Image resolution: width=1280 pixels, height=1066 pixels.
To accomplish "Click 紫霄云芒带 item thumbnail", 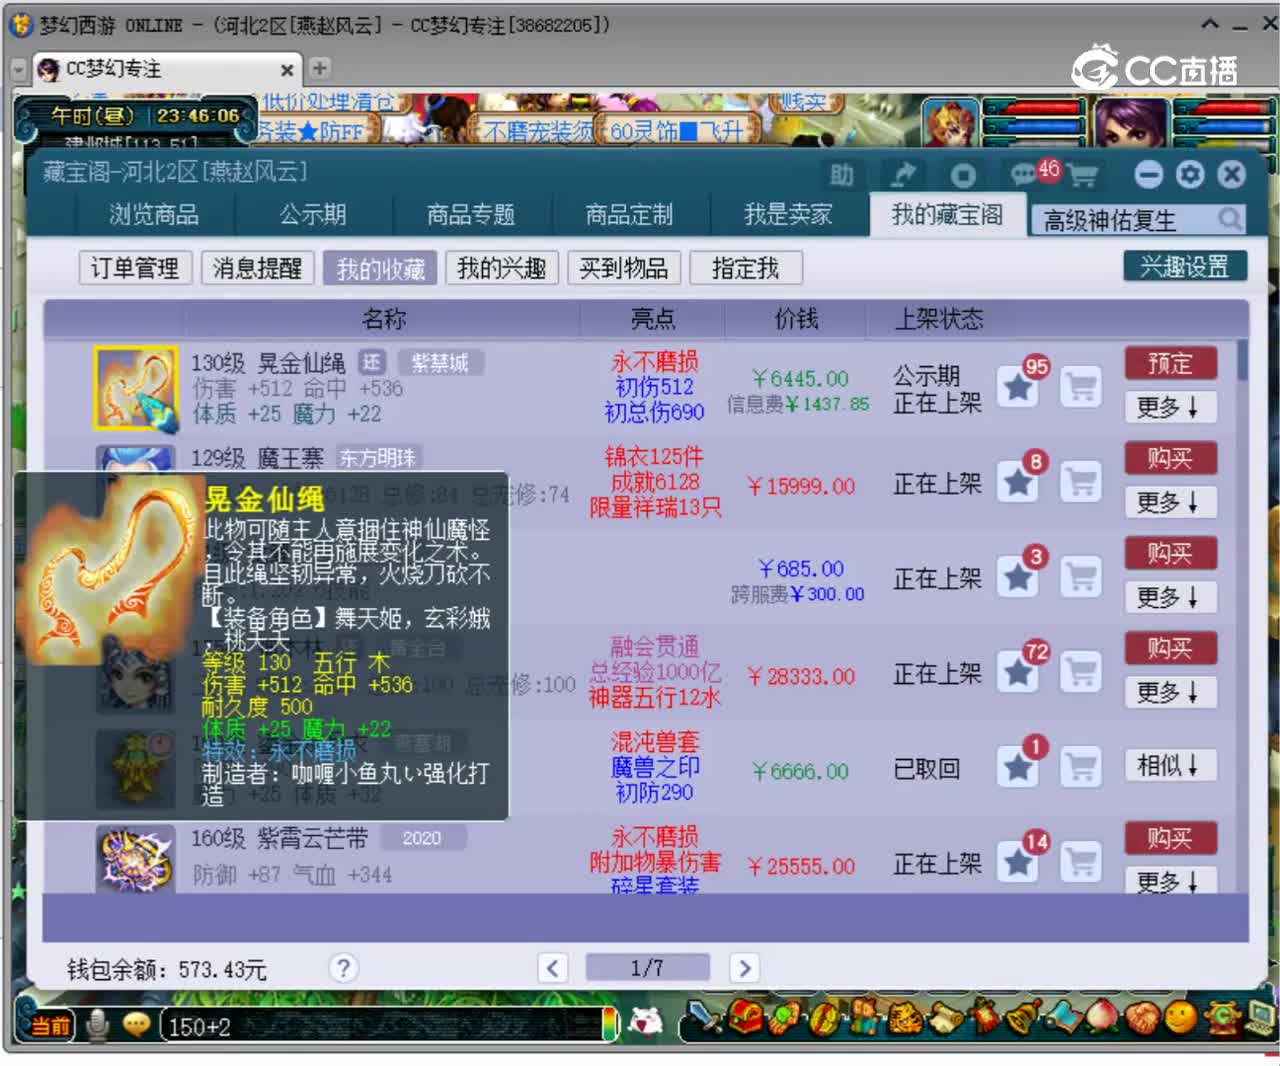I will tap(135, 859).
